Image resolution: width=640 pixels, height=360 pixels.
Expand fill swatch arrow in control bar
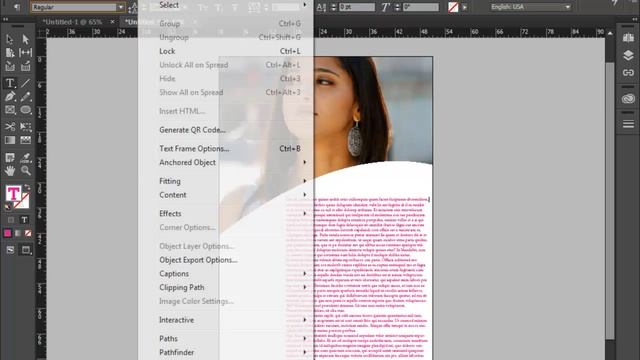pyautogui.click(x=464, y=7)
